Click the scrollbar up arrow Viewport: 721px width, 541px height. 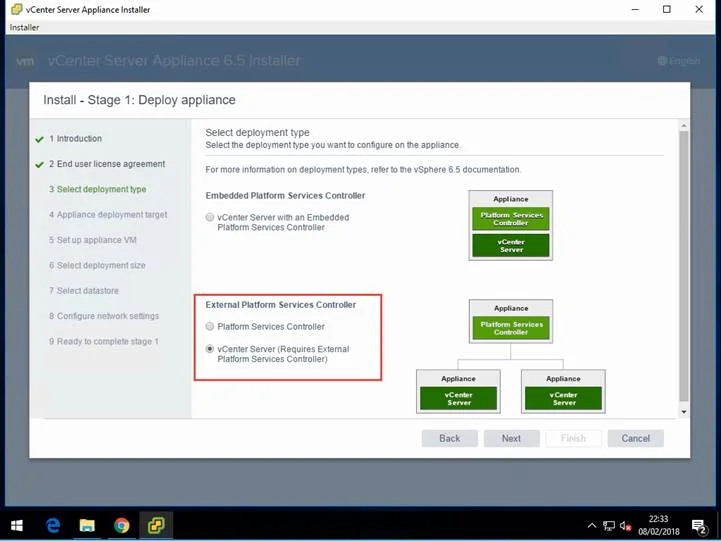(x=684, y=125)
